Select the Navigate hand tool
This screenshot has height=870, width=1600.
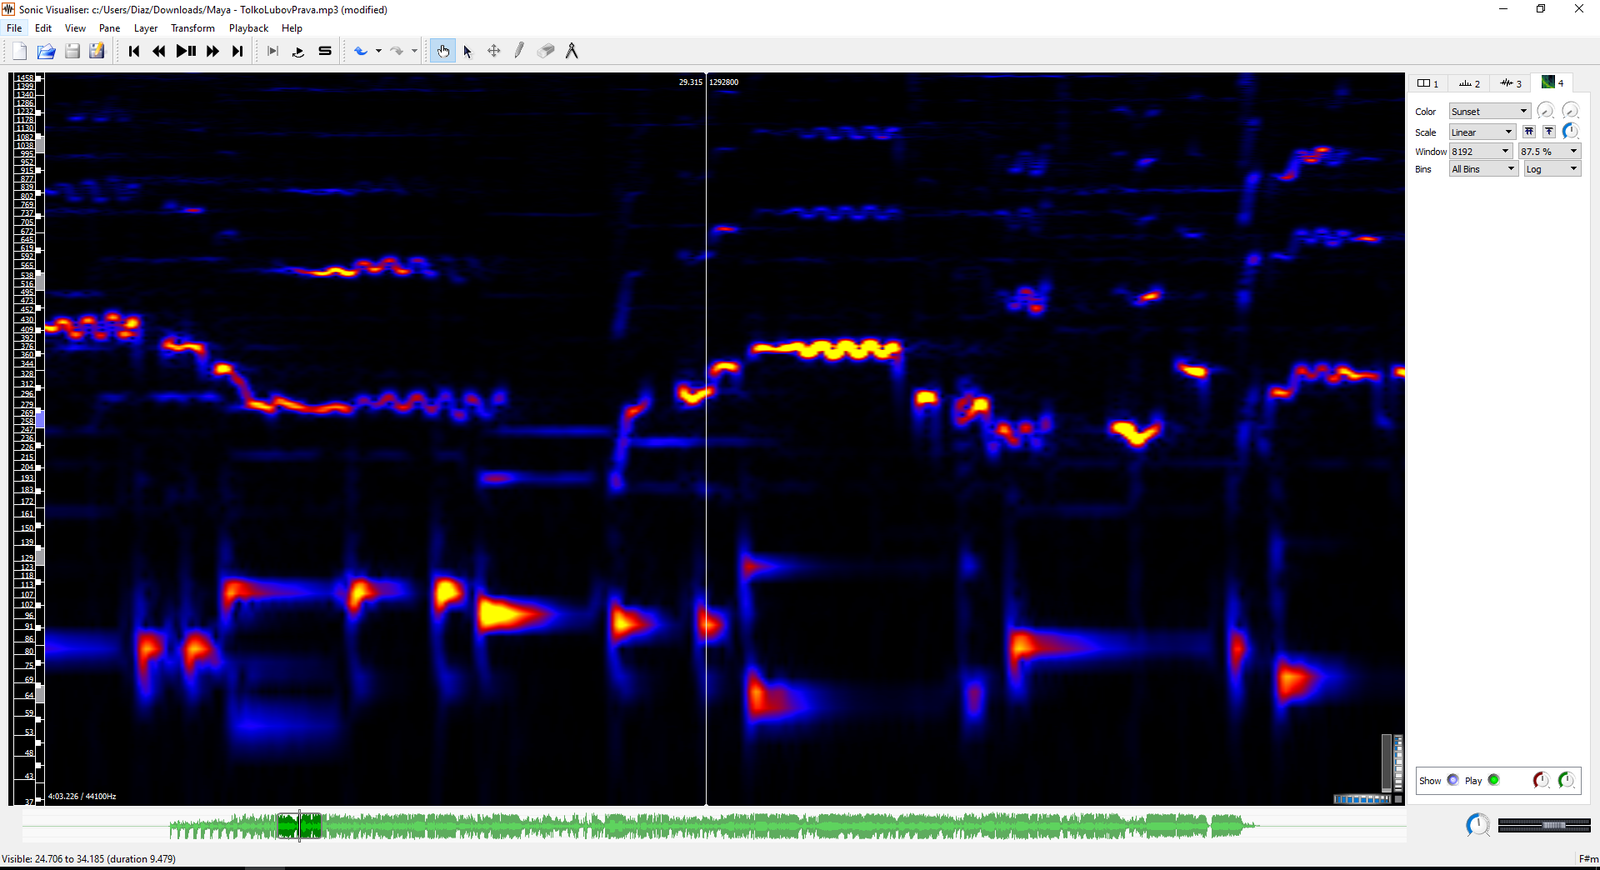point(443,51)
